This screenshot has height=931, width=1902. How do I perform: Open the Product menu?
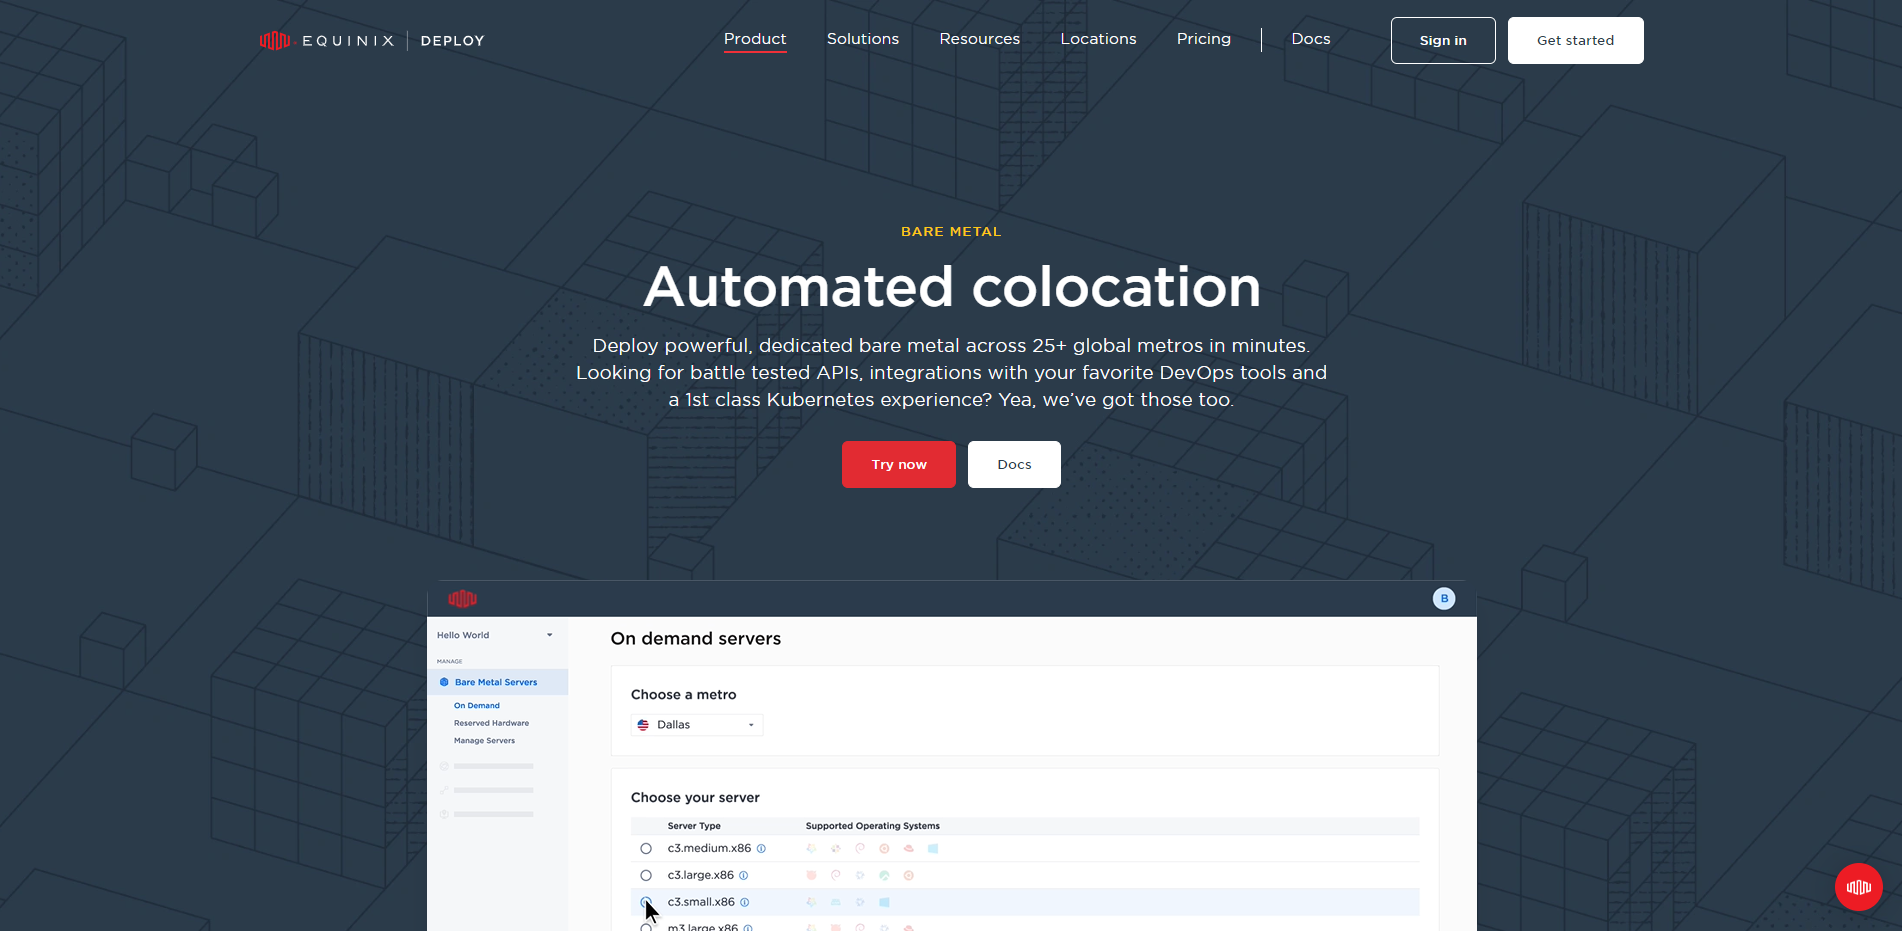coord(755,39)
